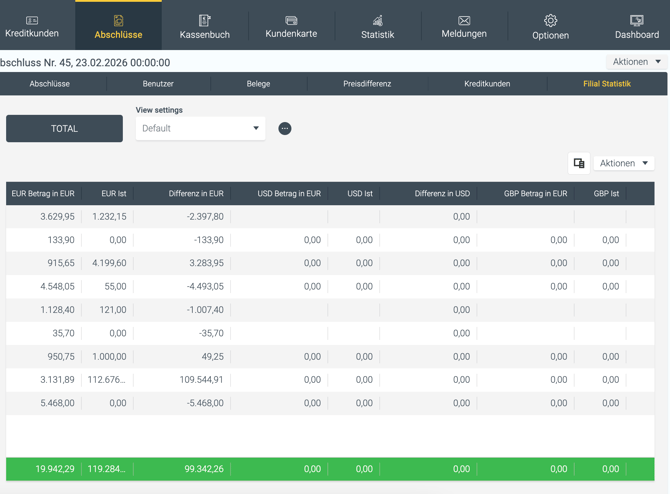Sort by Differenz in EUR column header
Image resolution: width=670 pixels, height=494 pixels.
(196, 194)
